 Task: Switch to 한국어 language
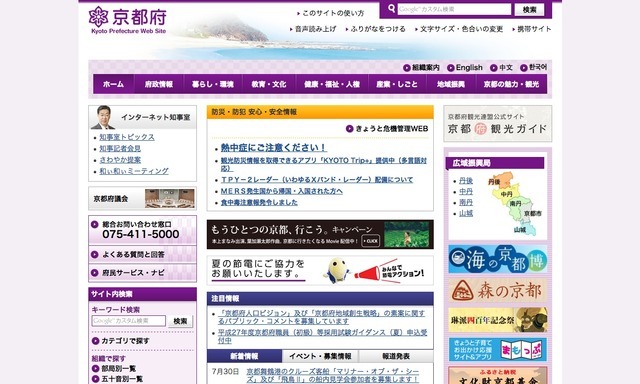(x=533, y=67)
